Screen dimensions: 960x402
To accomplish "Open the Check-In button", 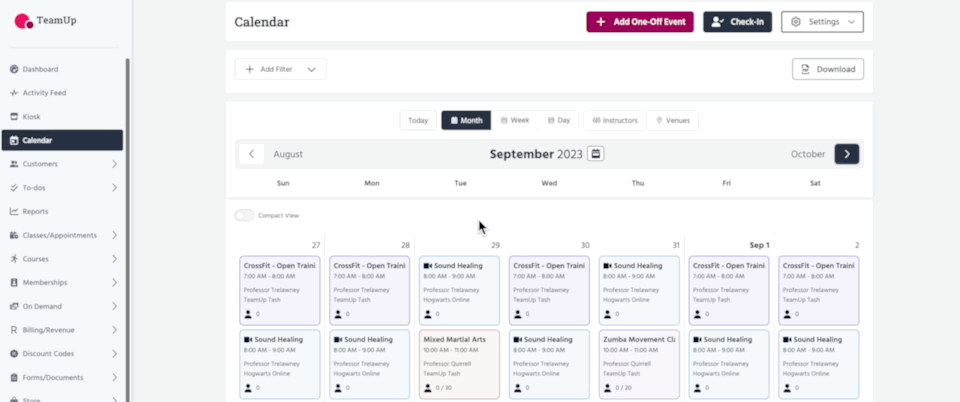I will click(x=737, y=22).
